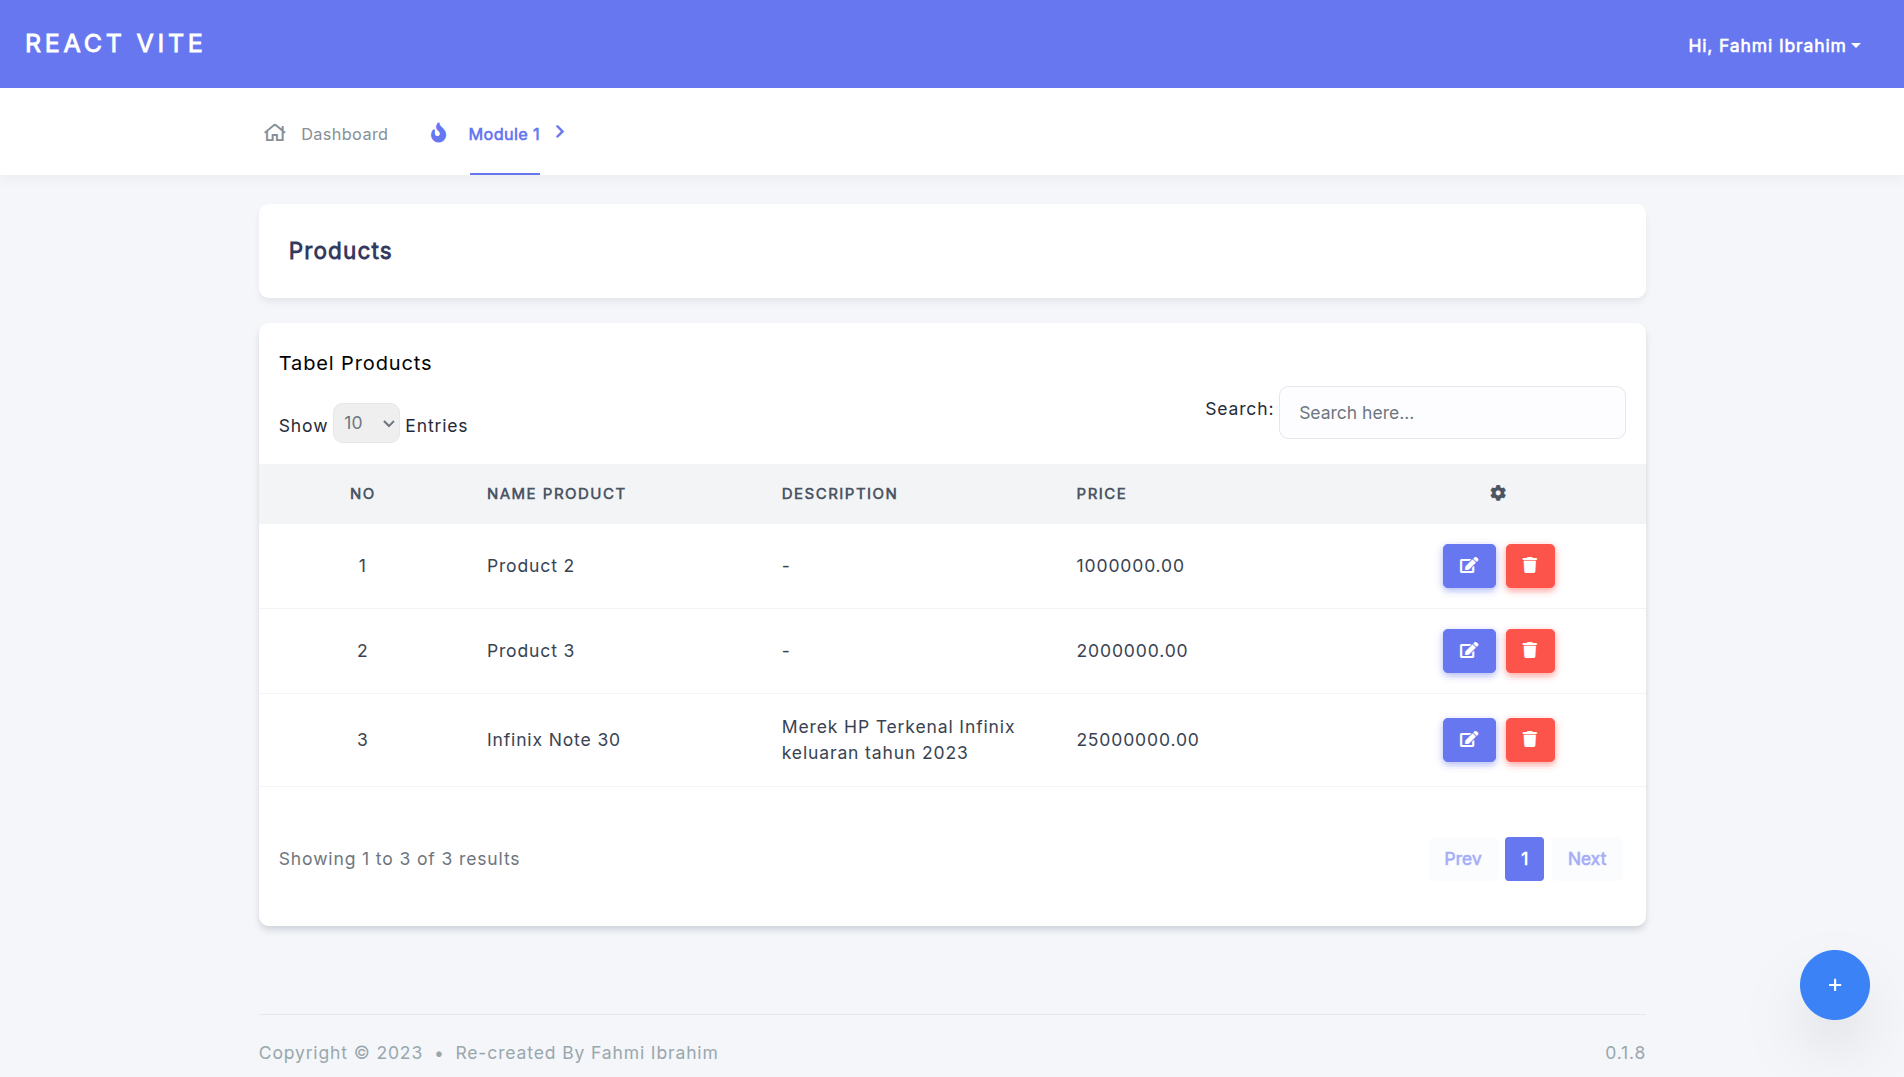Edit the Infinix Note 30 entry

tap(1468, 740)
